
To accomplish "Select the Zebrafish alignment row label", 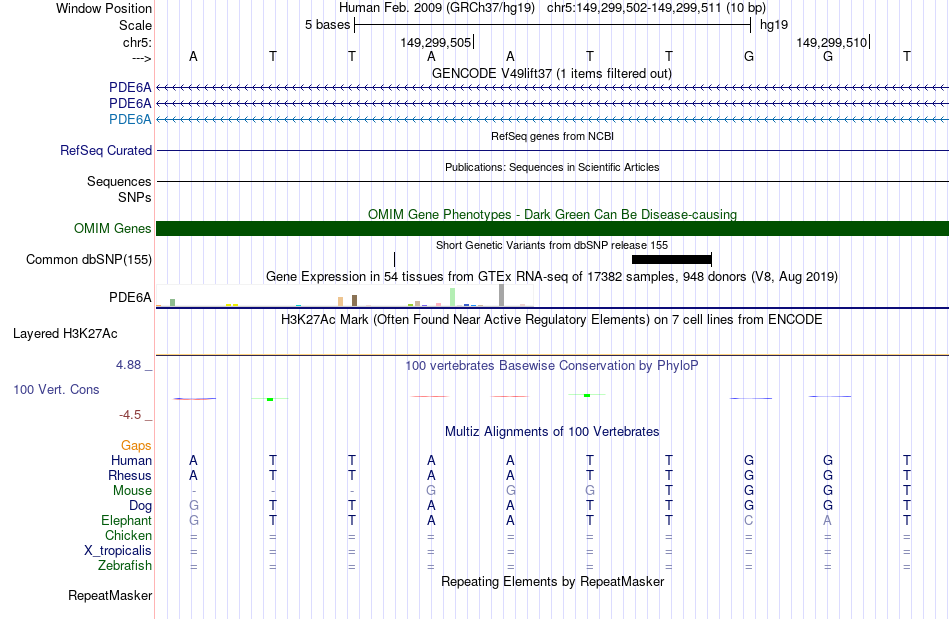I will pyautogui.click(x=125, y=565).
